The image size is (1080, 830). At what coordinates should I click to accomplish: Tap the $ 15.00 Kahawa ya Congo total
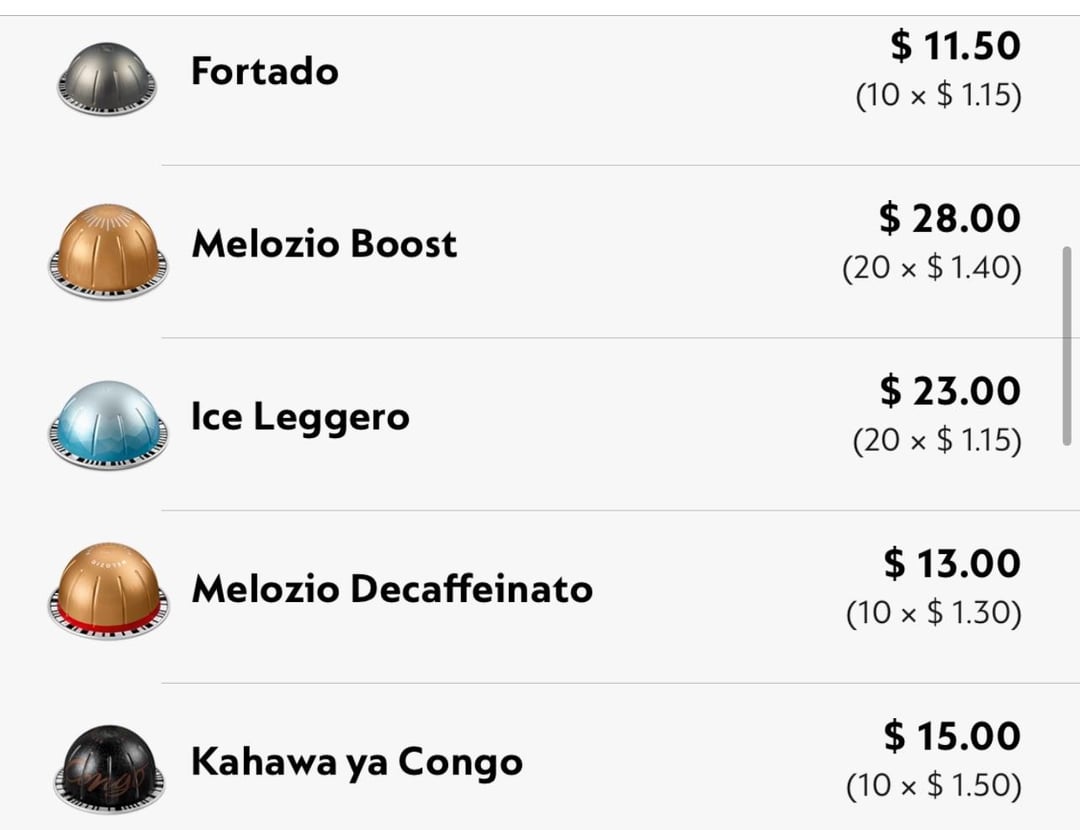(951, 737)
